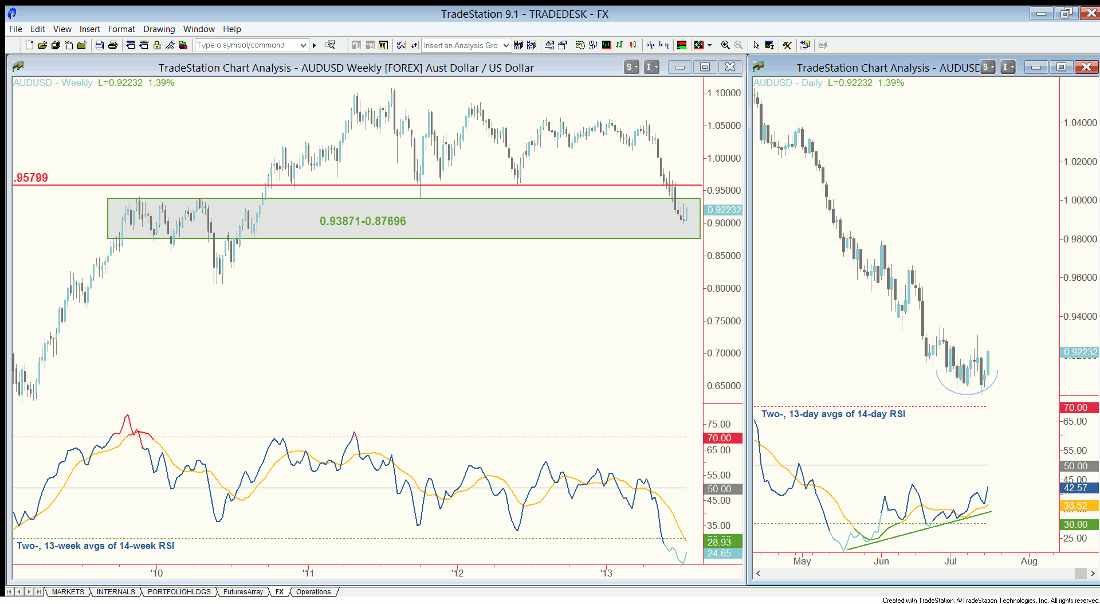Open the weekly chart I dropdown button
1100x604 pixels.
coord(651,67)
